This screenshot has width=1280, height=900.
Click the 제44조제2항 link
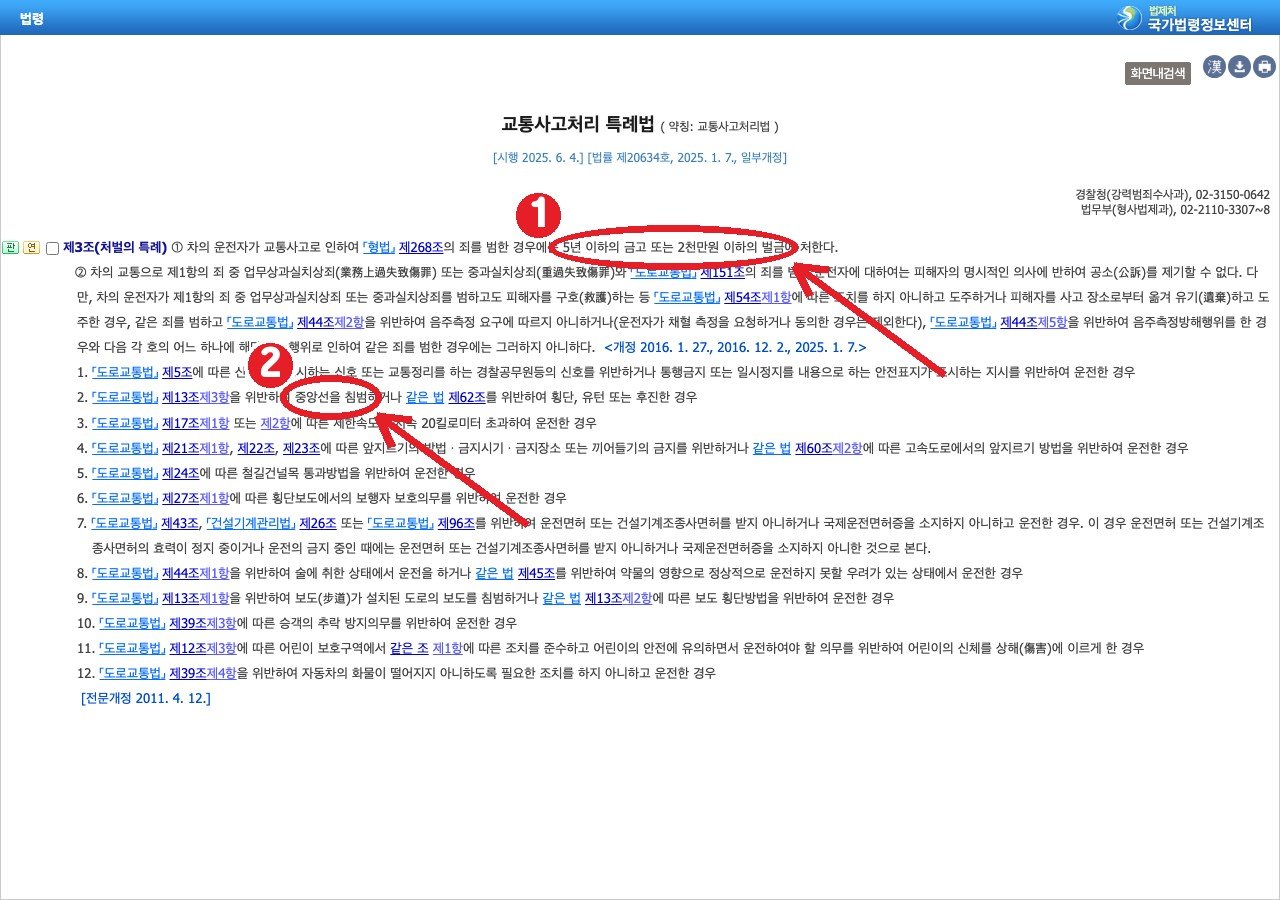click(329, 322)
